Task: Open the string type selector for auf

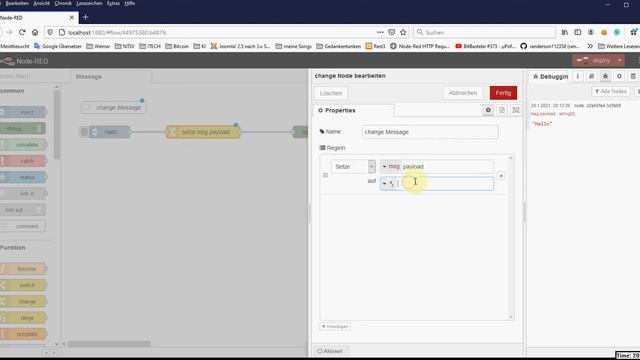Action: (x=388, y=184)
